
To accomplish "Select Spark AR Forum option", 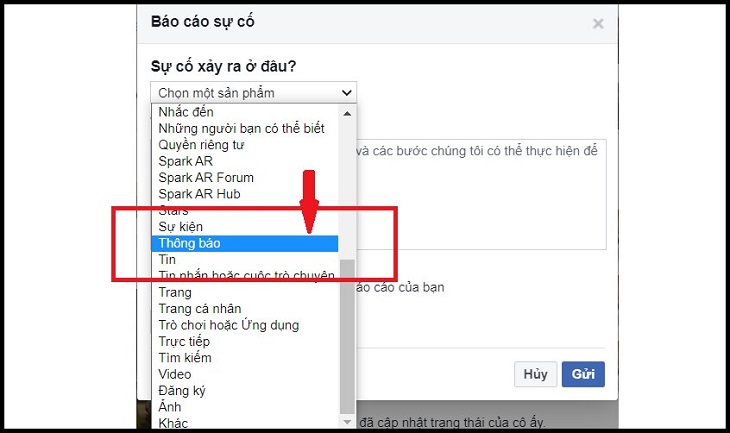I will pos(245,177).
